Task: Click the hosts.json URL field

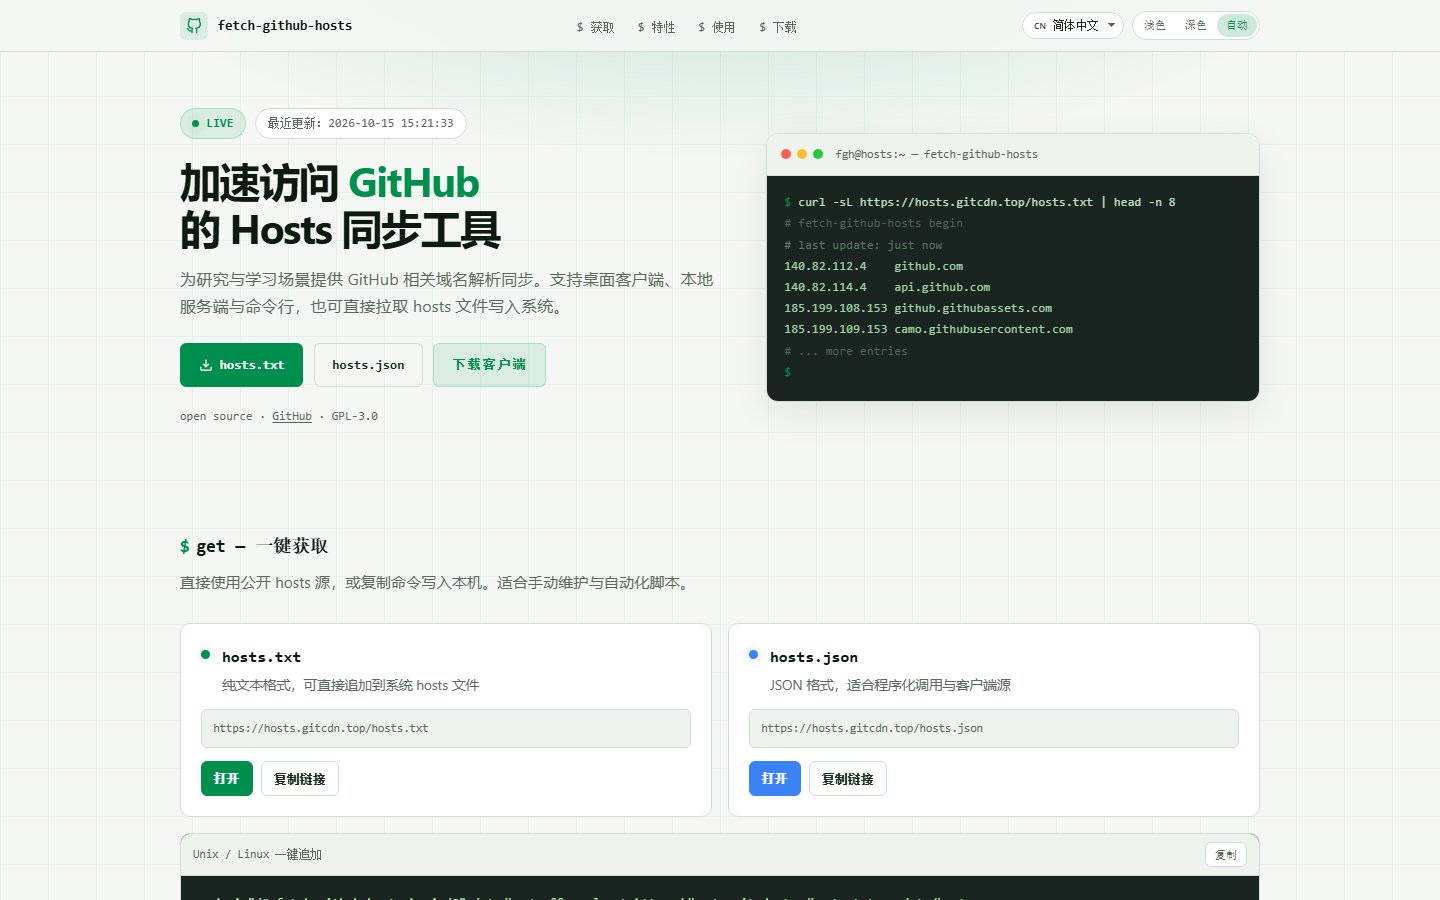Action: [x=994, y=728]
